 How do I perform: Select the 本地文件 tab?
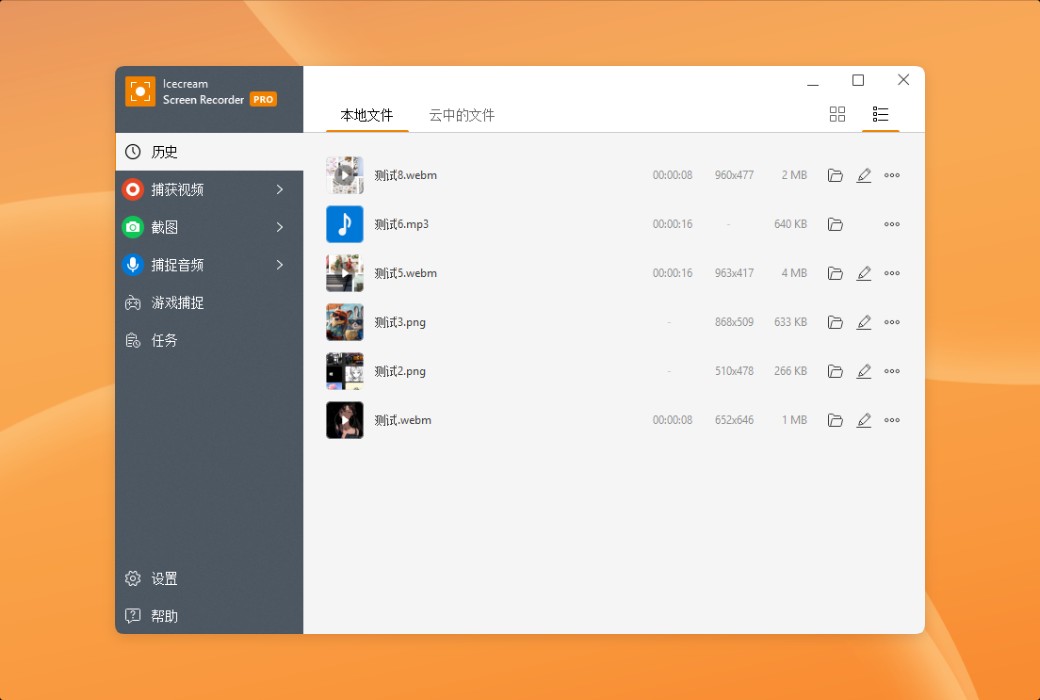click(x=366, y=115)
